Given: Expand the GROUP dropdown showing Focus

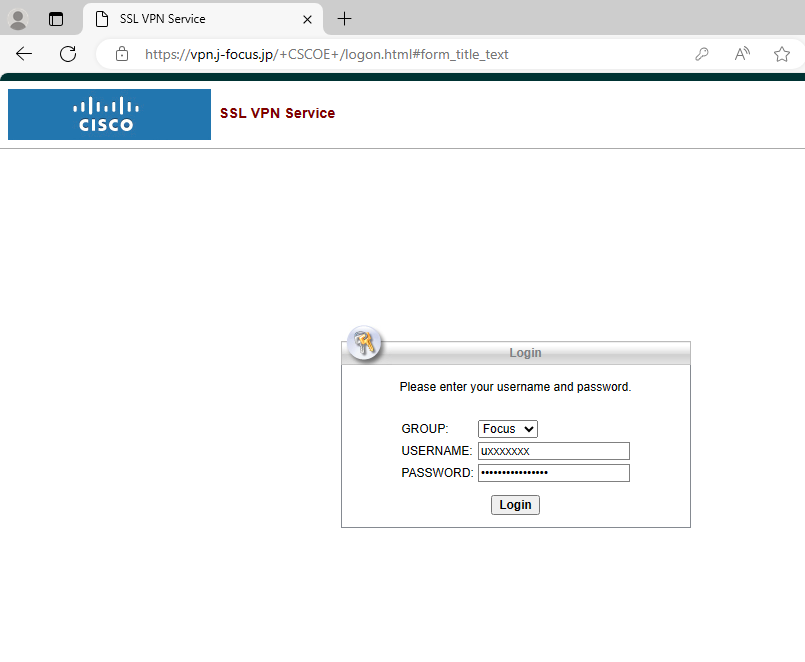Looking at the screenshot, I should (x=508, y=429).
